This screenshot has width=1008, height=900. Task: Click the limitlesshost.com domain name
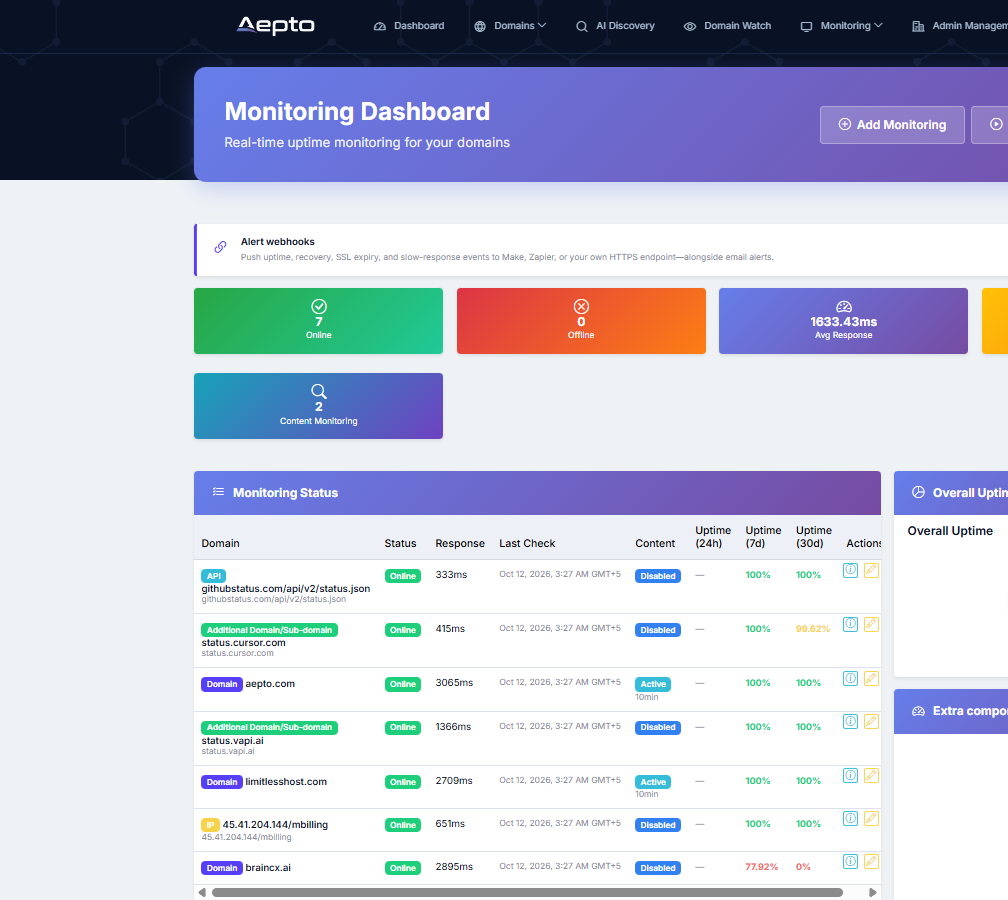tap(286, 782)
